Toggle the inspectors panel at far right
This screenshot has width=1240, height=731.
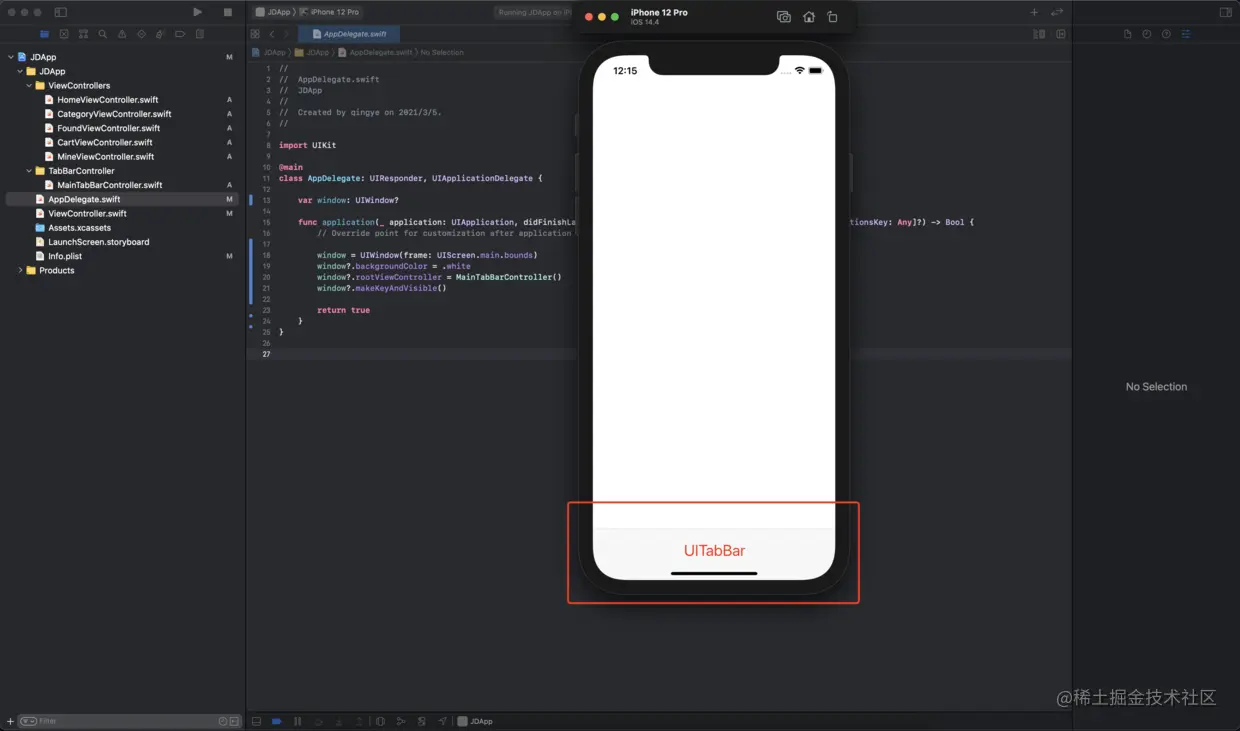pyautogui.click(x=1225, y=12)
